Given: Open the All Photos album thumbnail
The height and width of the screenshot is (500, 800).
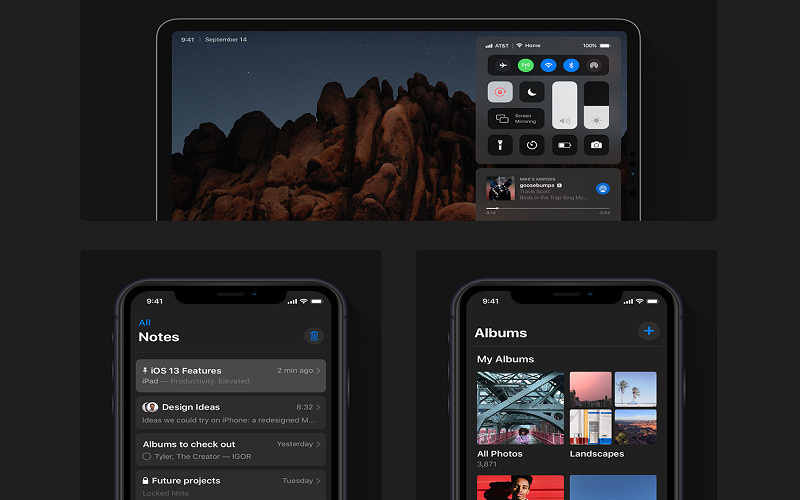Looking at the screenshot, I should coord(520,409).
